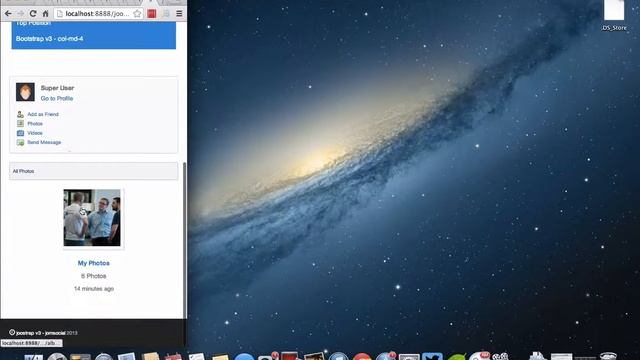Select the .DS_Store file on desktop

pyautogui.click(x=614, y=16)
